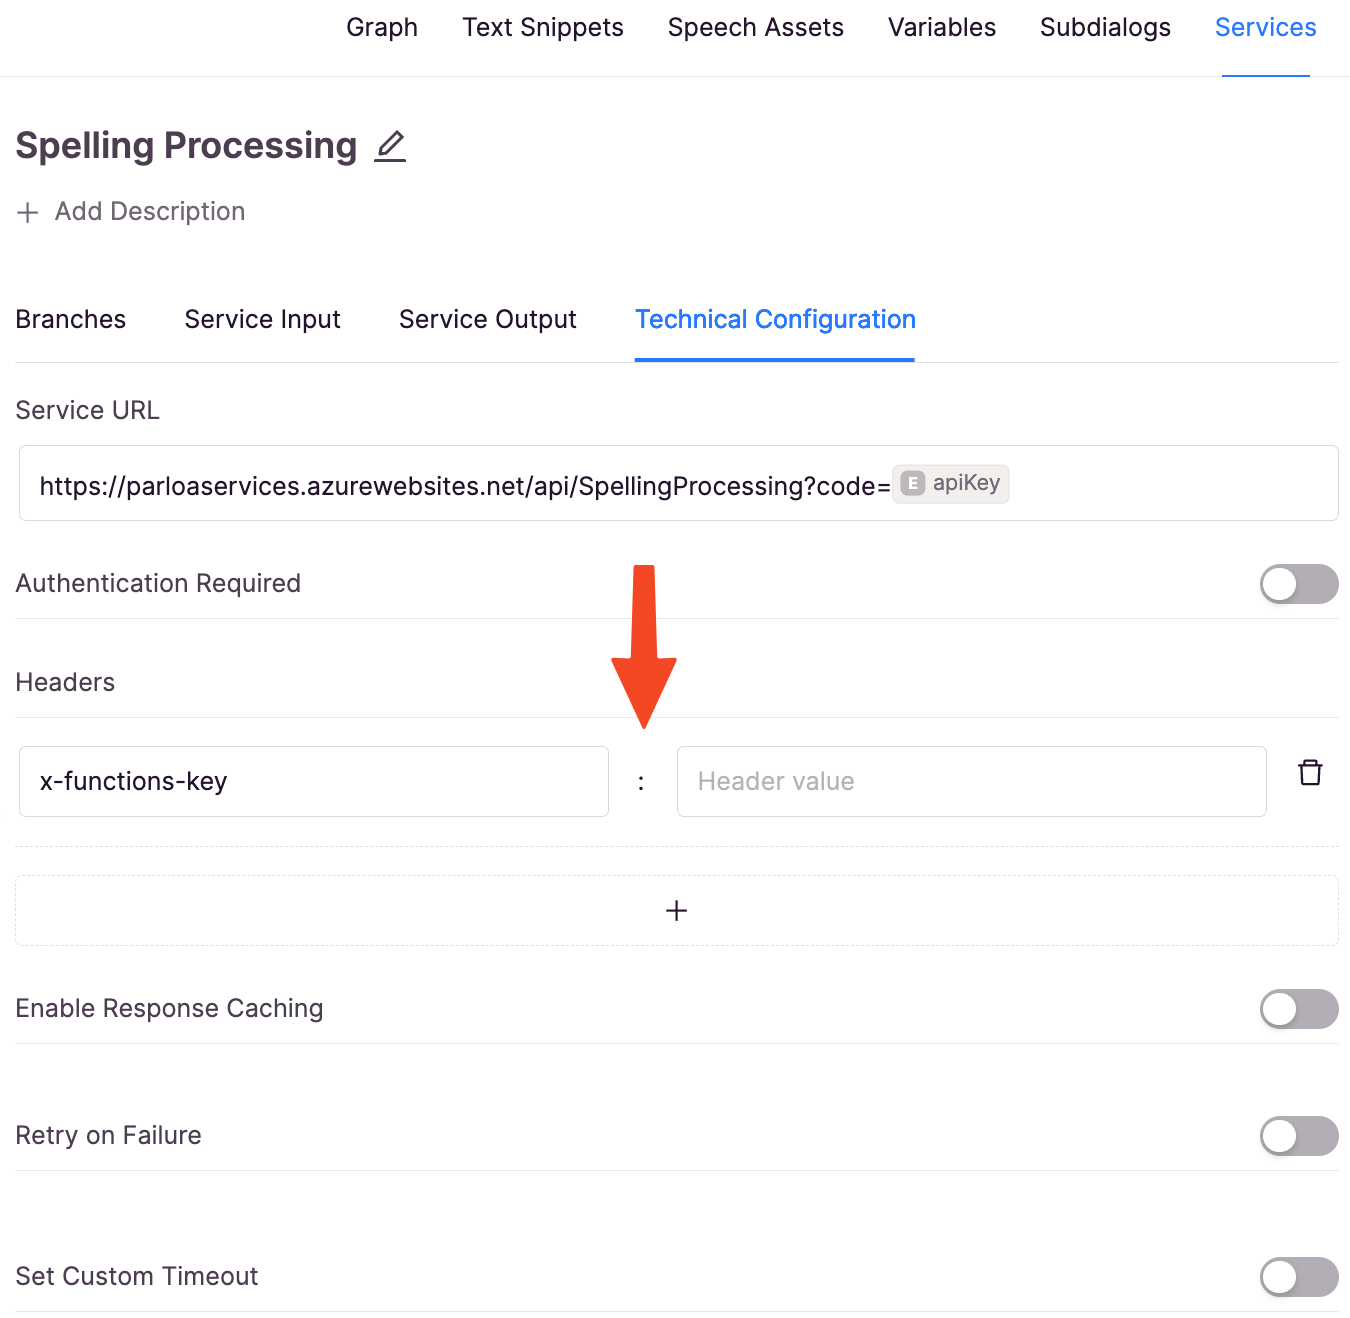Toggle Authentication Required switch
The image size is (1350, 1318).
[x=1299, y=584]
